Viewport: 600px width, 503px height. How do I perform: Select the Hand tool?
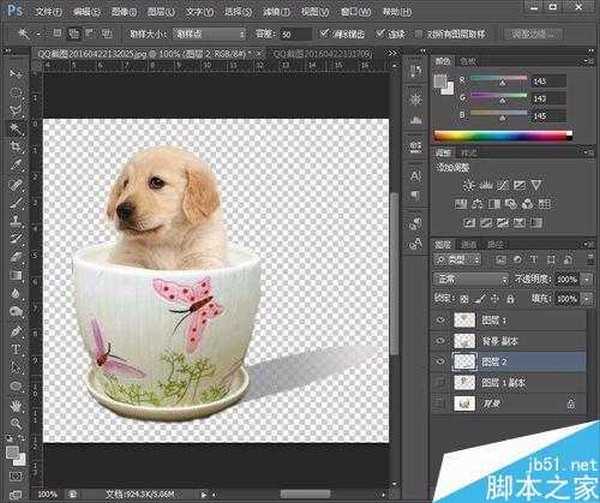(16, 405)
